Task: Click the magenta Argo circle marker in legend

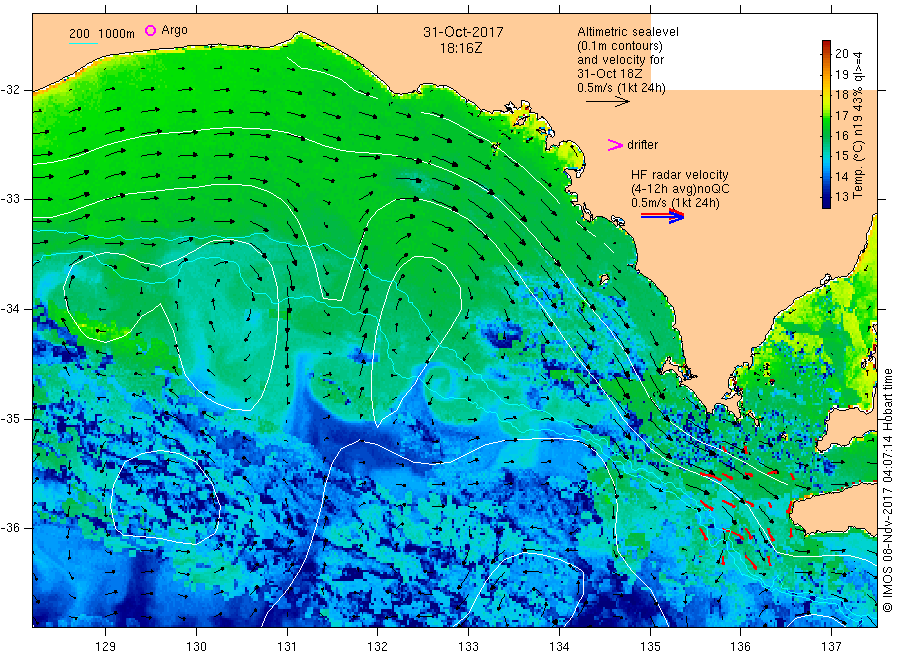Action: click(x=150, y=30)
